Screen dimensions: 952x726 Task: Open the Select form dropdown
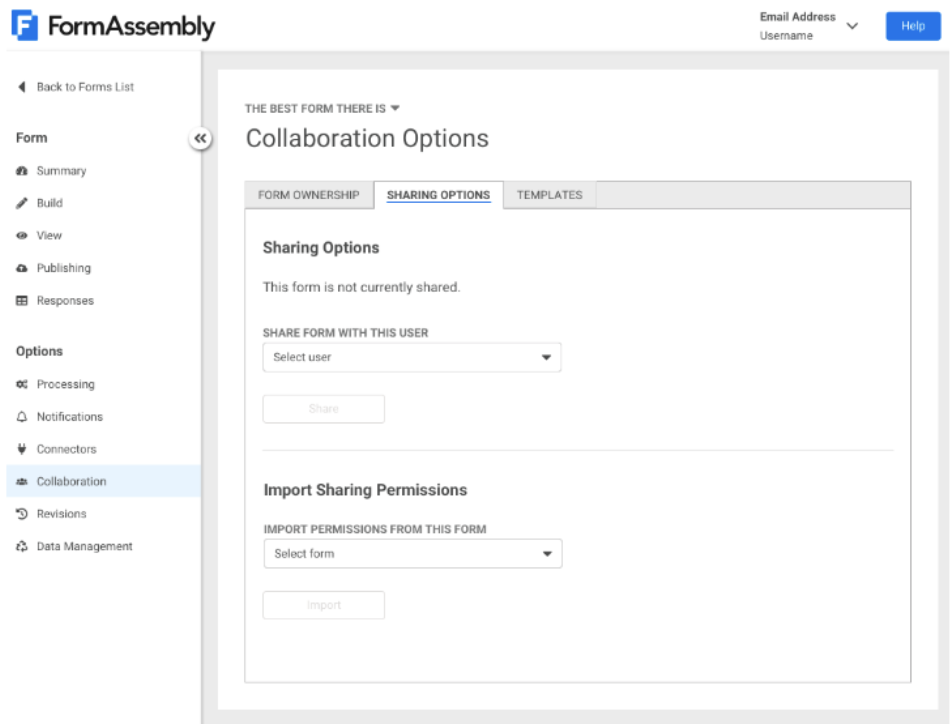click(x=412, y=553)
